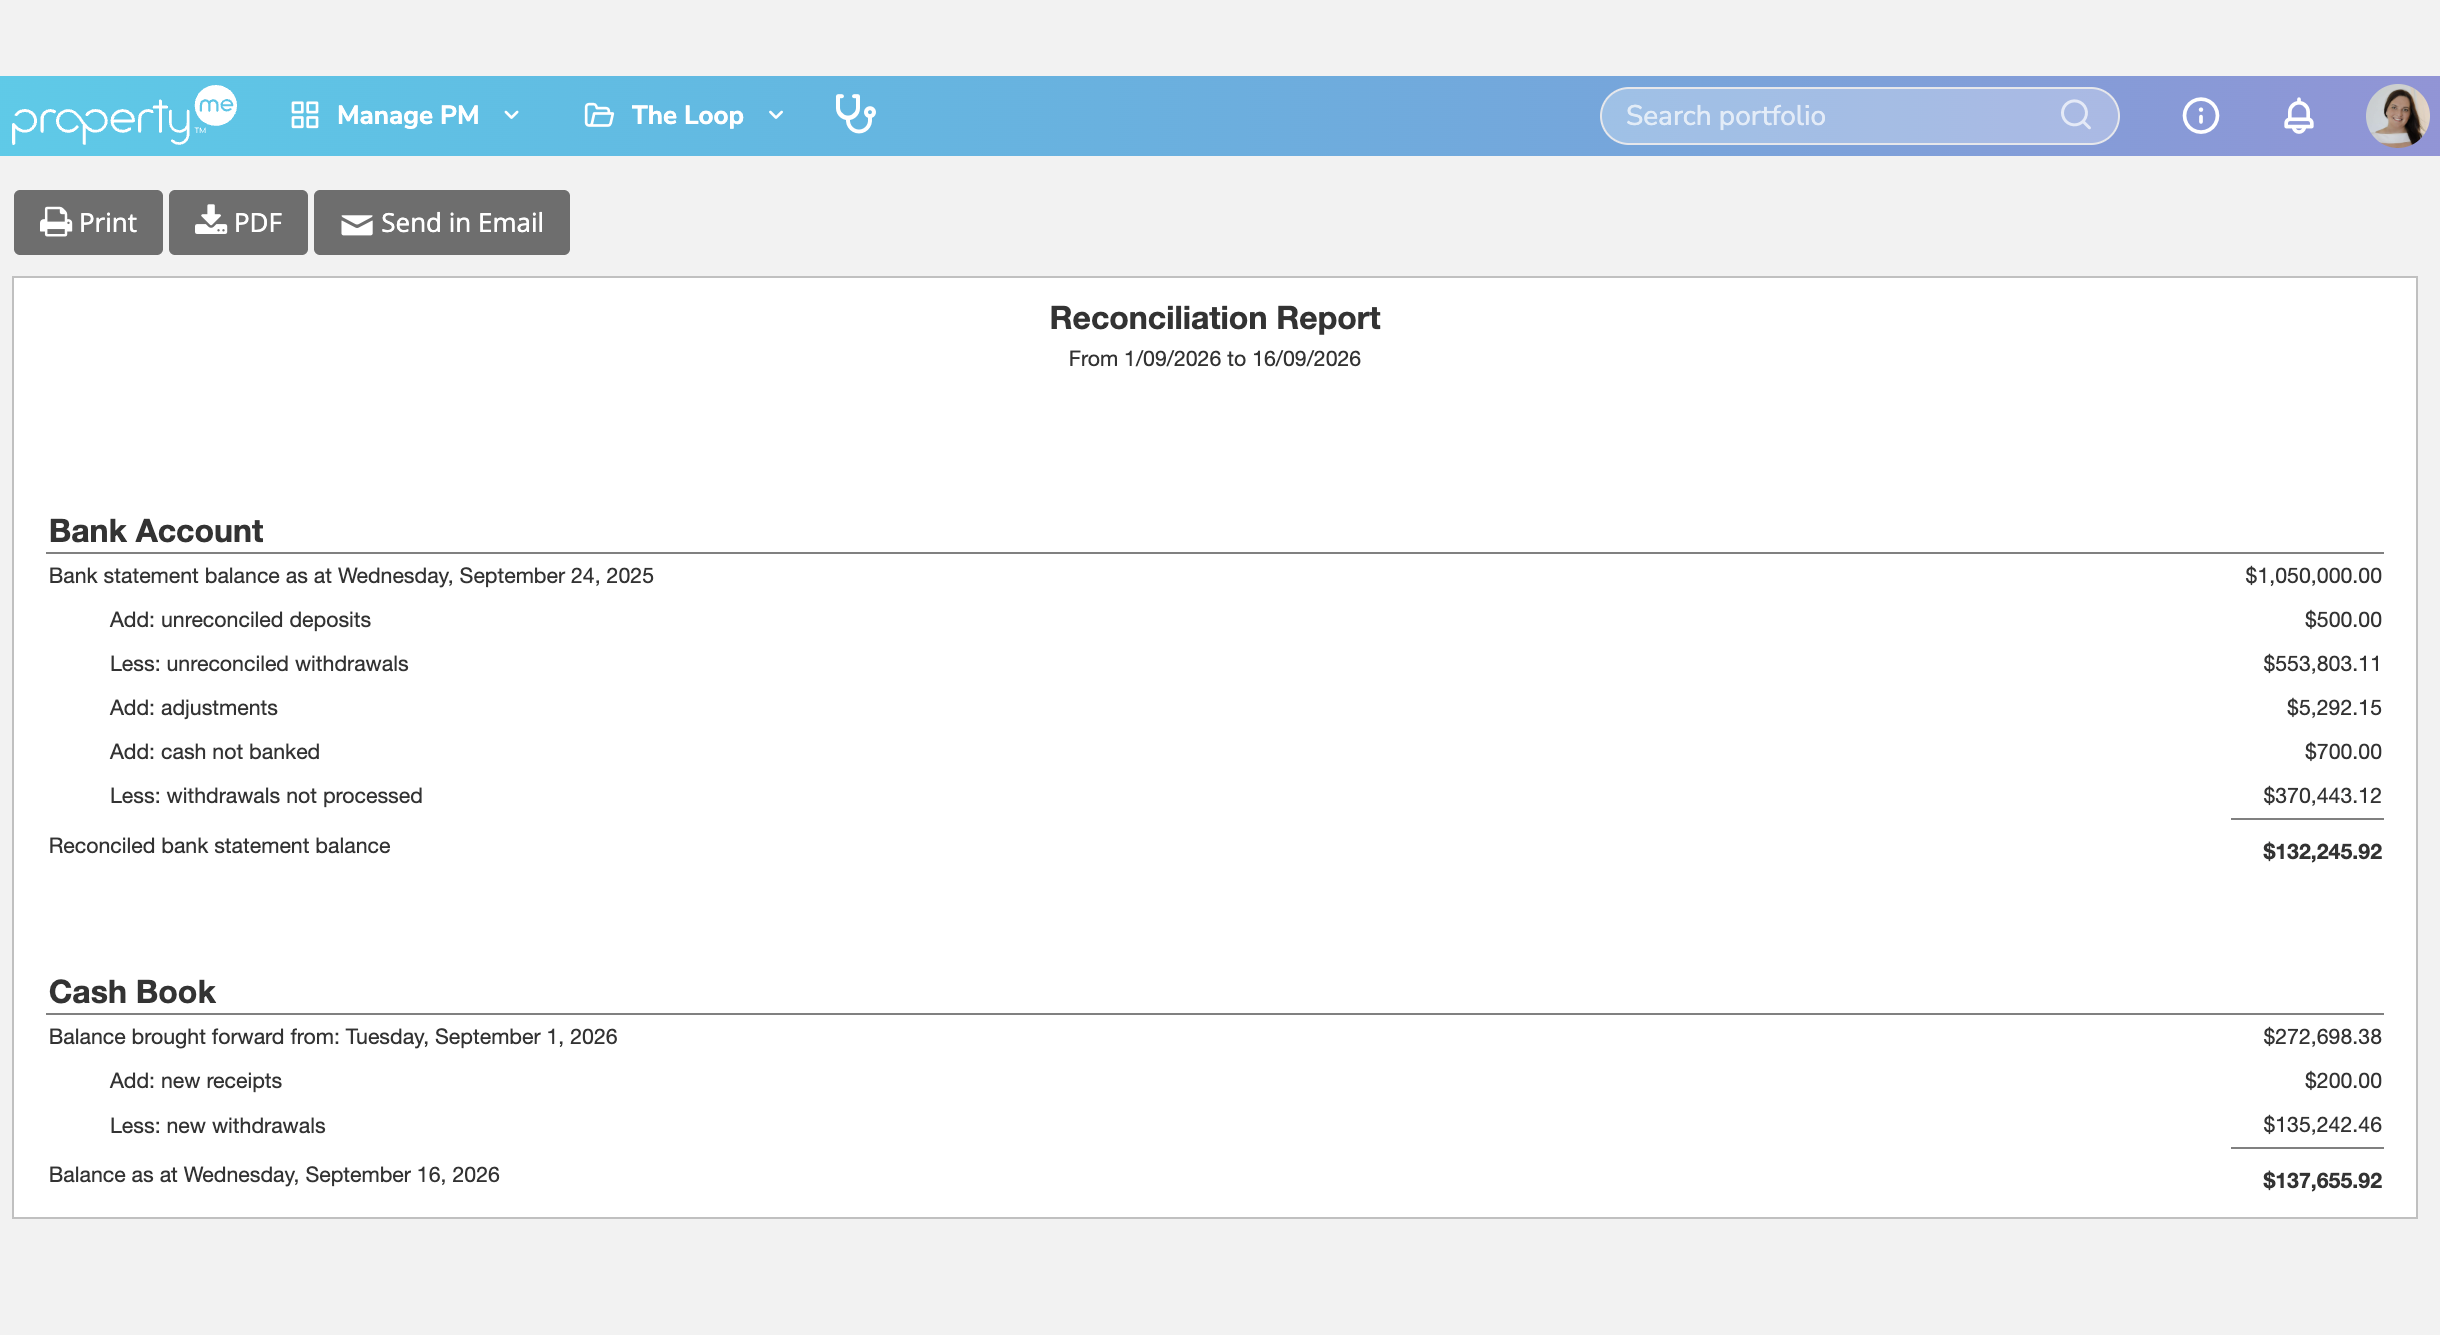Click 'Balance as at Wednesday, September 16, 2026'
Screen dimensions: 2440x1335
tap(274, 1175)
